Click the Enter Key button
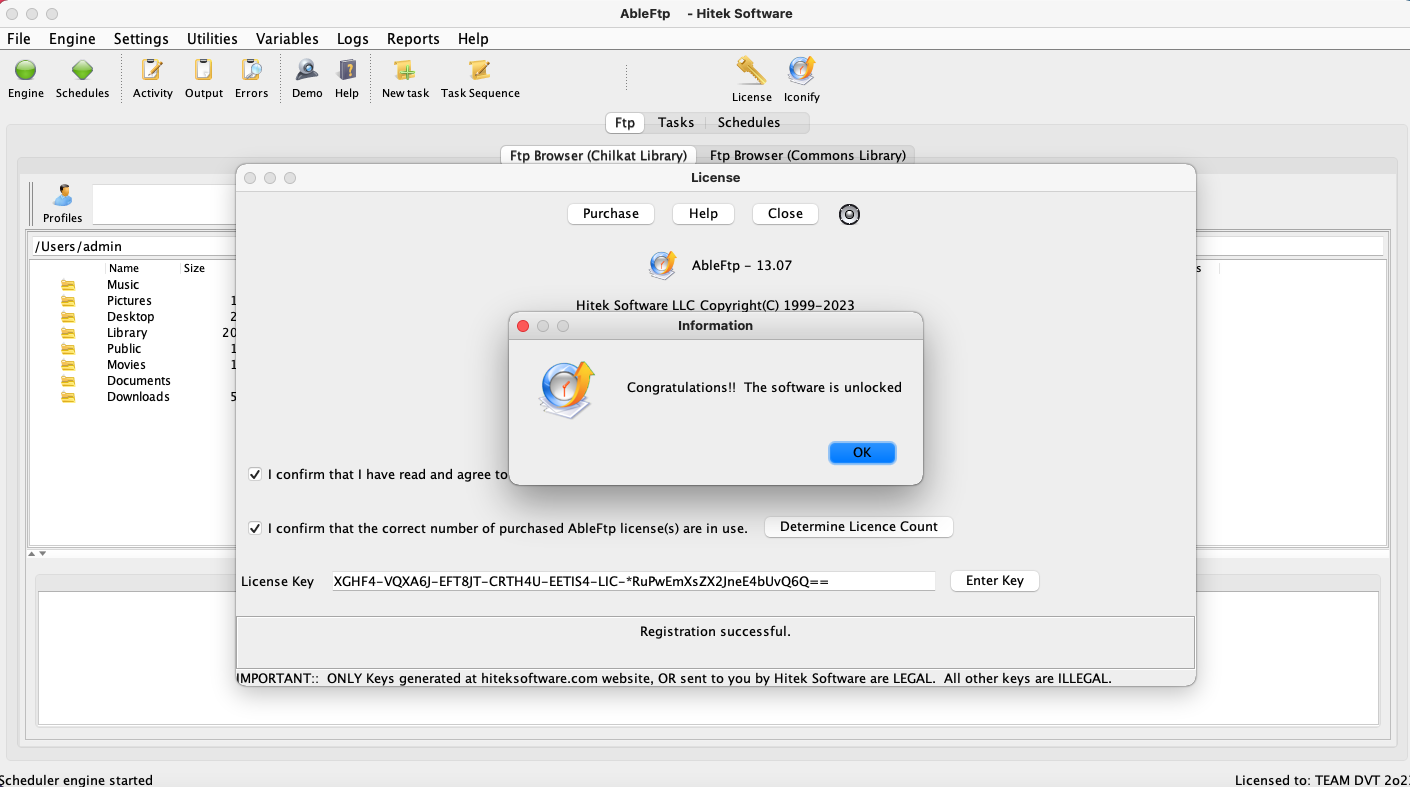Viewport: 1410px width, 787px height. click(x=994, y=581)
